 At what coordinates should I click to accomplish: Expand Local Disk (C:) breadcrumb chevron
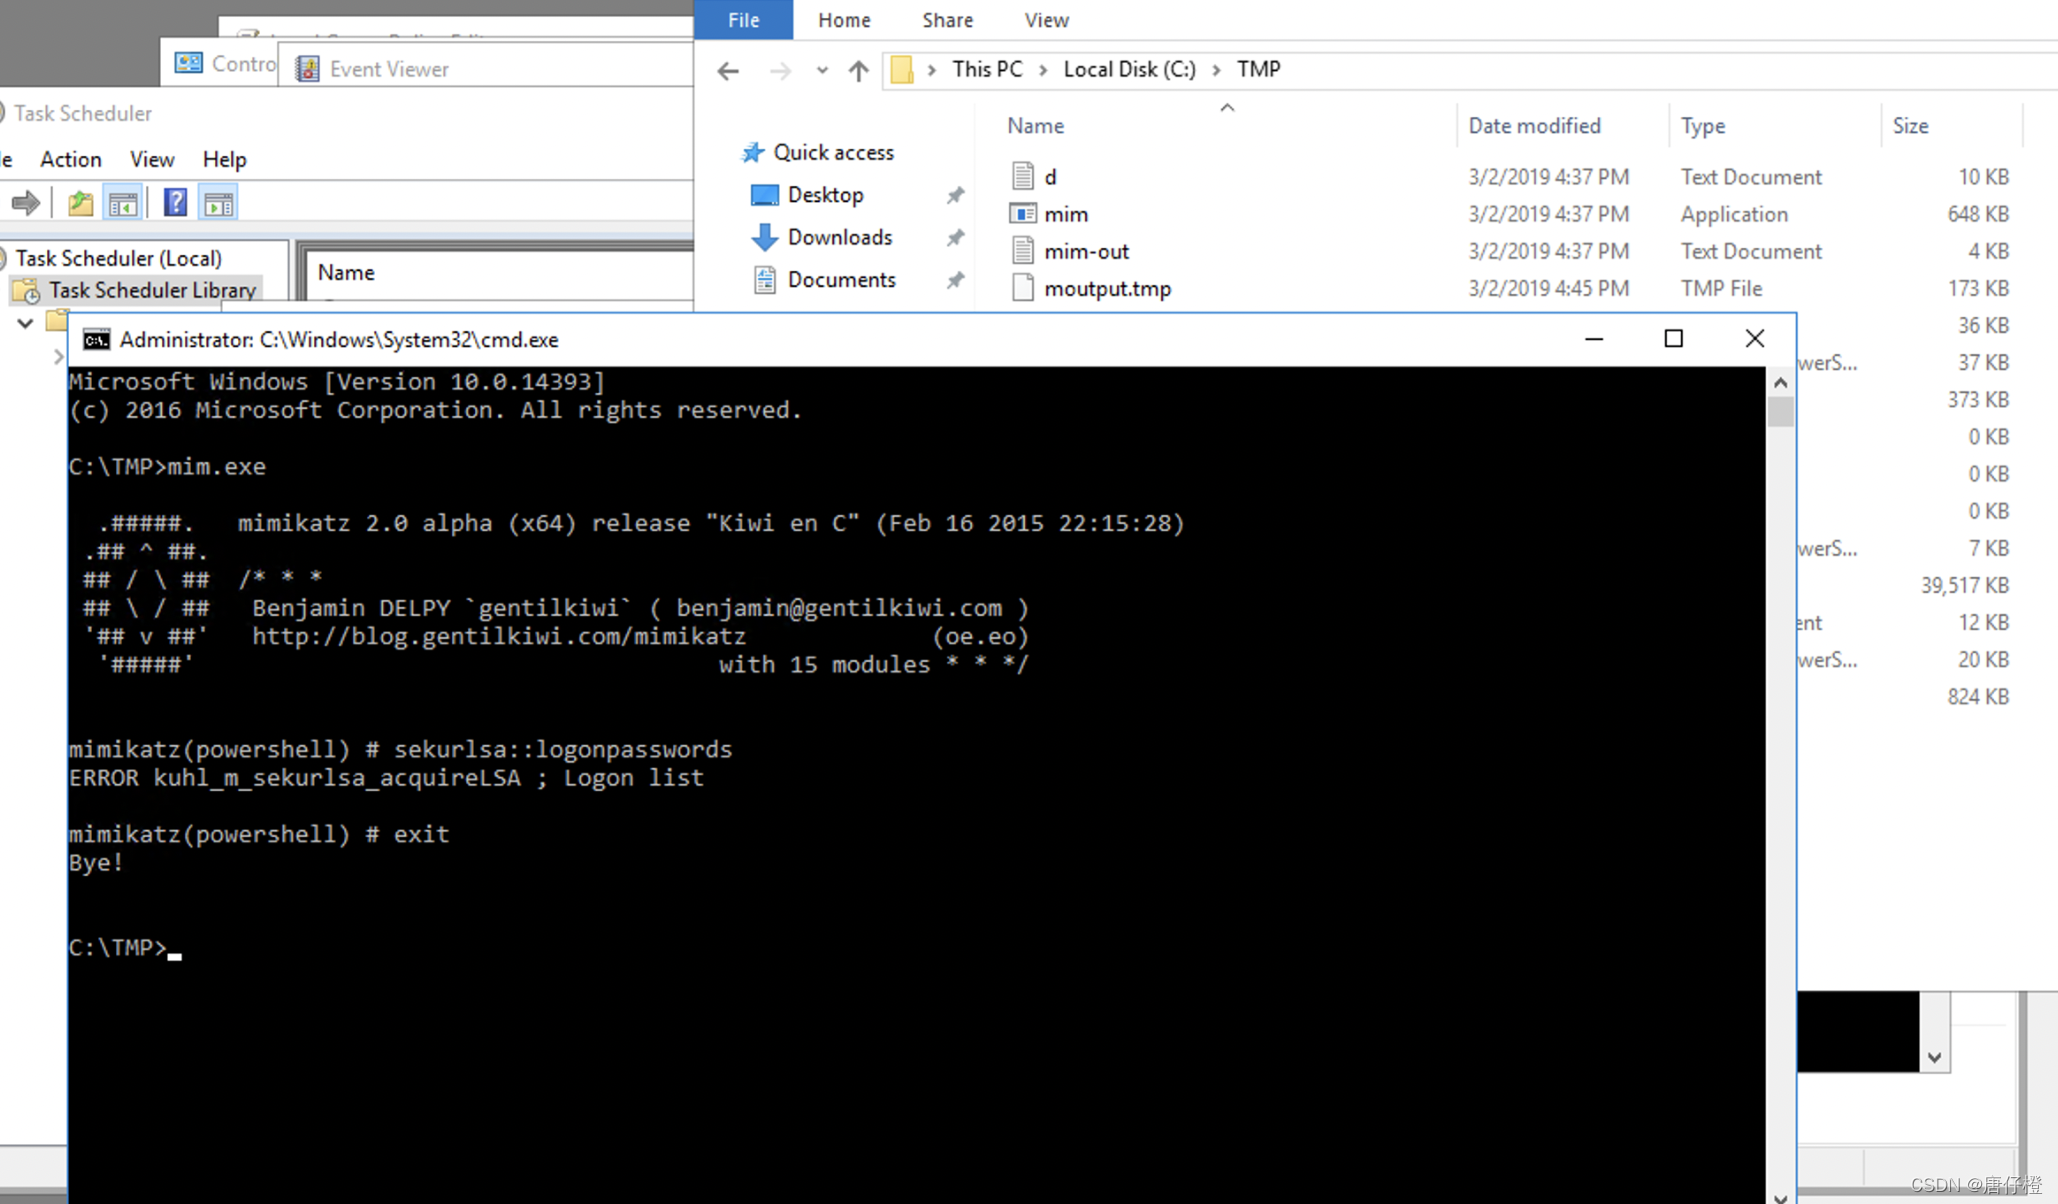[x=1216, y=69]
